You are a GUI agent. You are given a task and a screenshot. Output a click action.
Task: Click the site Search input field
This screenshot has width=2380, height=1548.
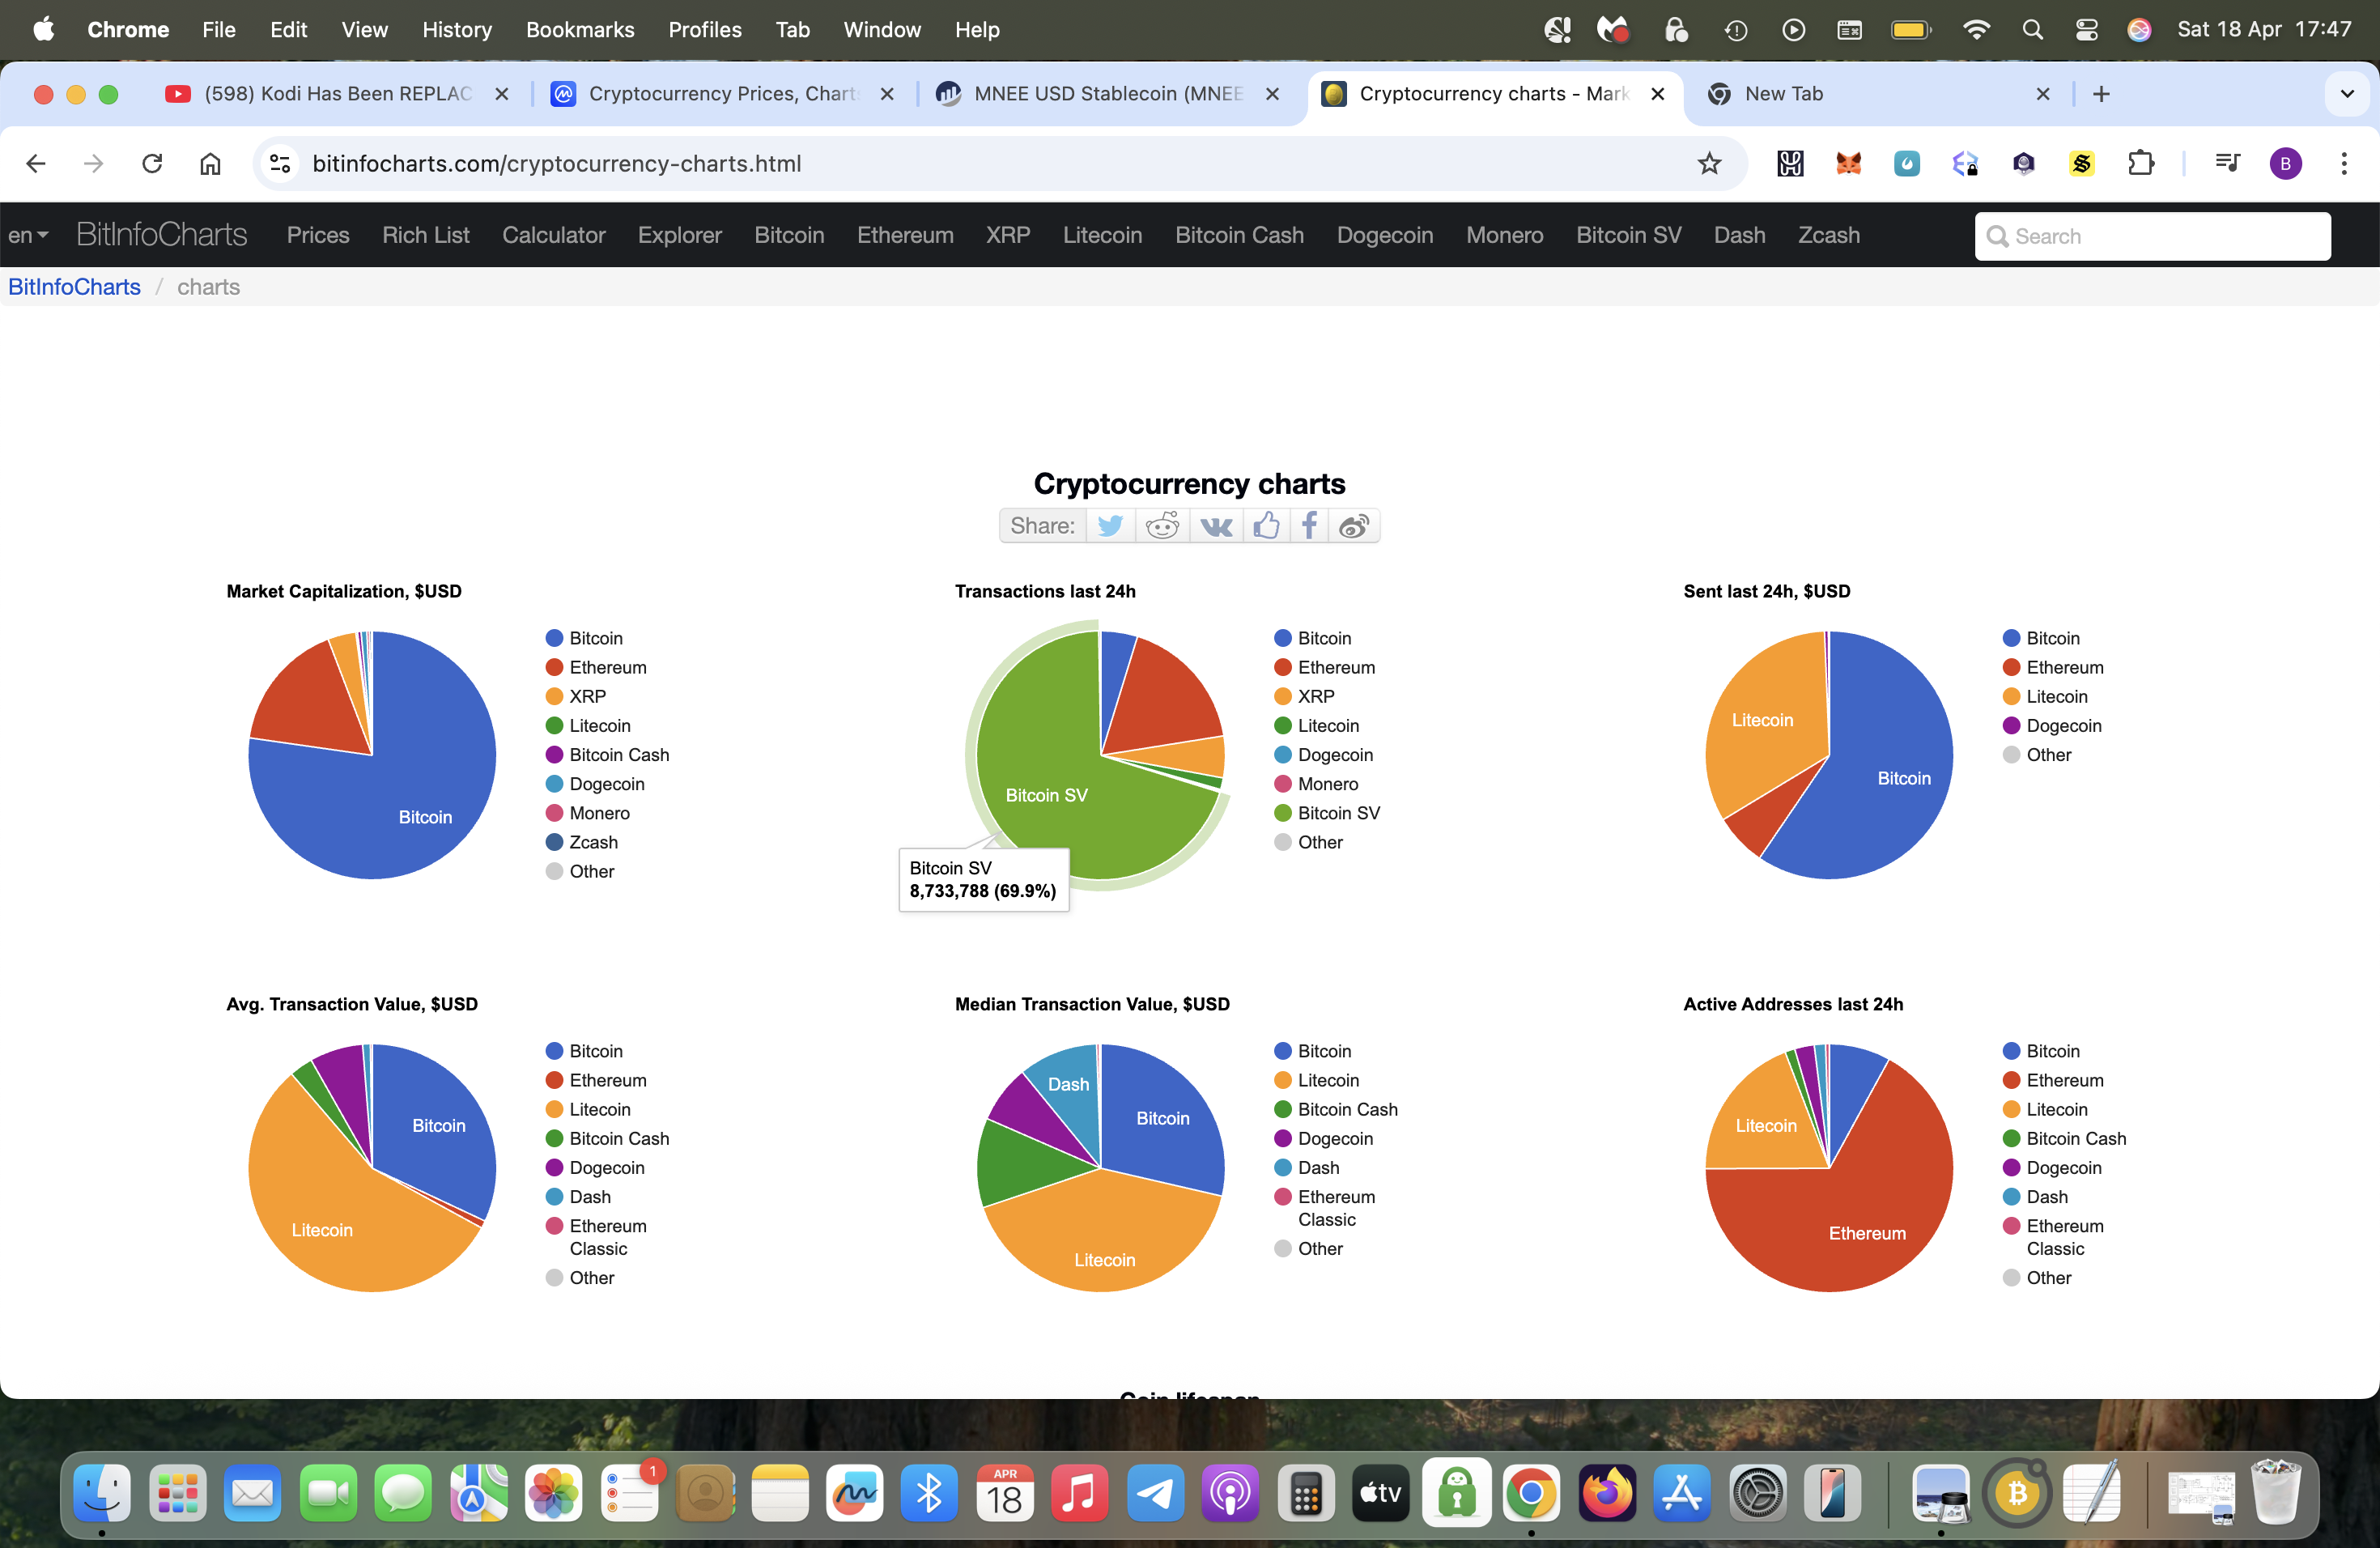[2152, 236]
